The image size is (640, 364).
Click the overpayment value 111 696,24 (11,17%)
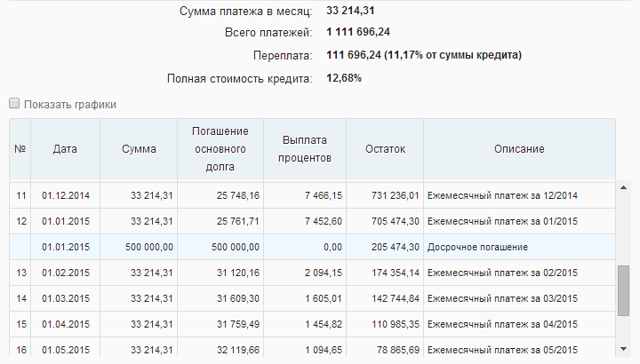click(424, 55)
